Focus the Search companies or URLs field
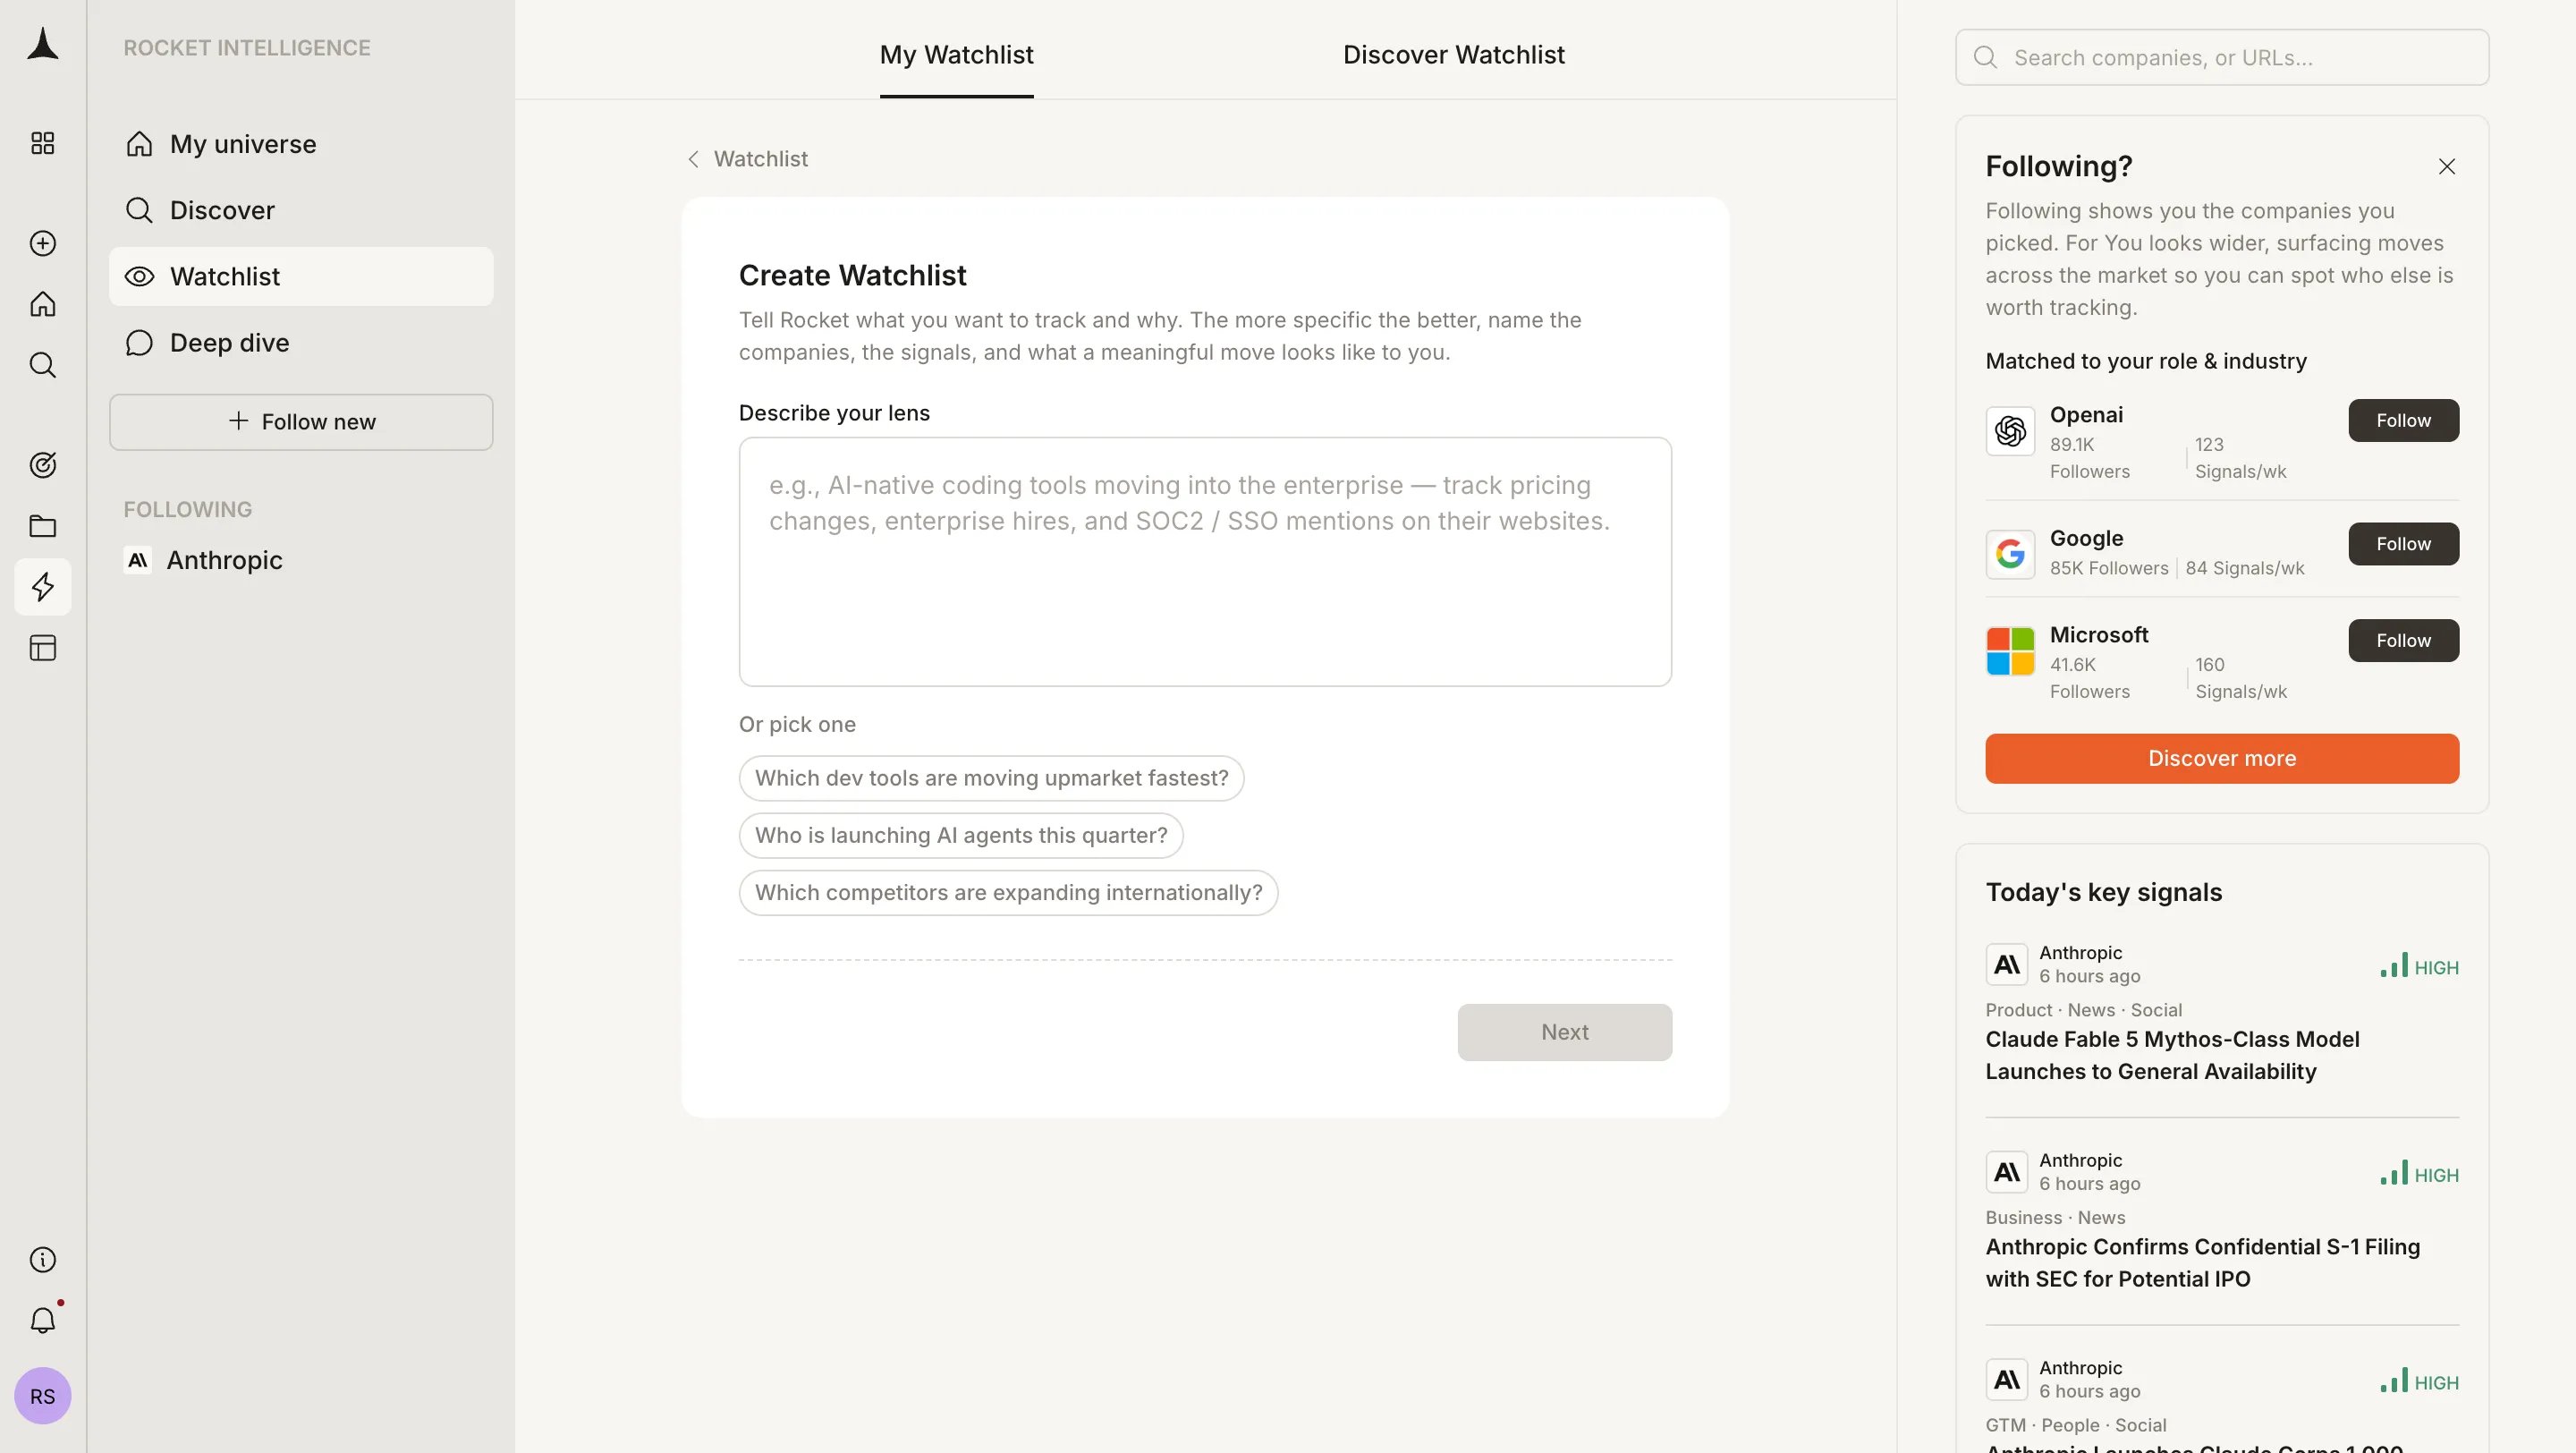This screenshot has width=2576, height=1453. (2222, 57)
